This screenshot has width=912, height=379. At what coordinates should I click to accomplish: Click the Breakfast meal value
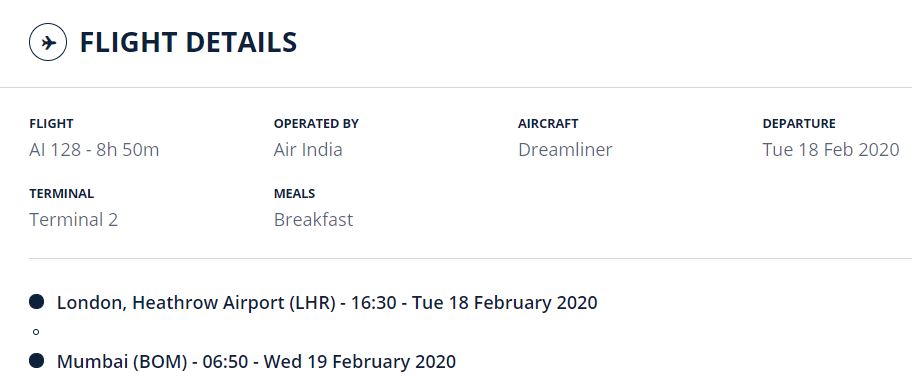point(314,220)
